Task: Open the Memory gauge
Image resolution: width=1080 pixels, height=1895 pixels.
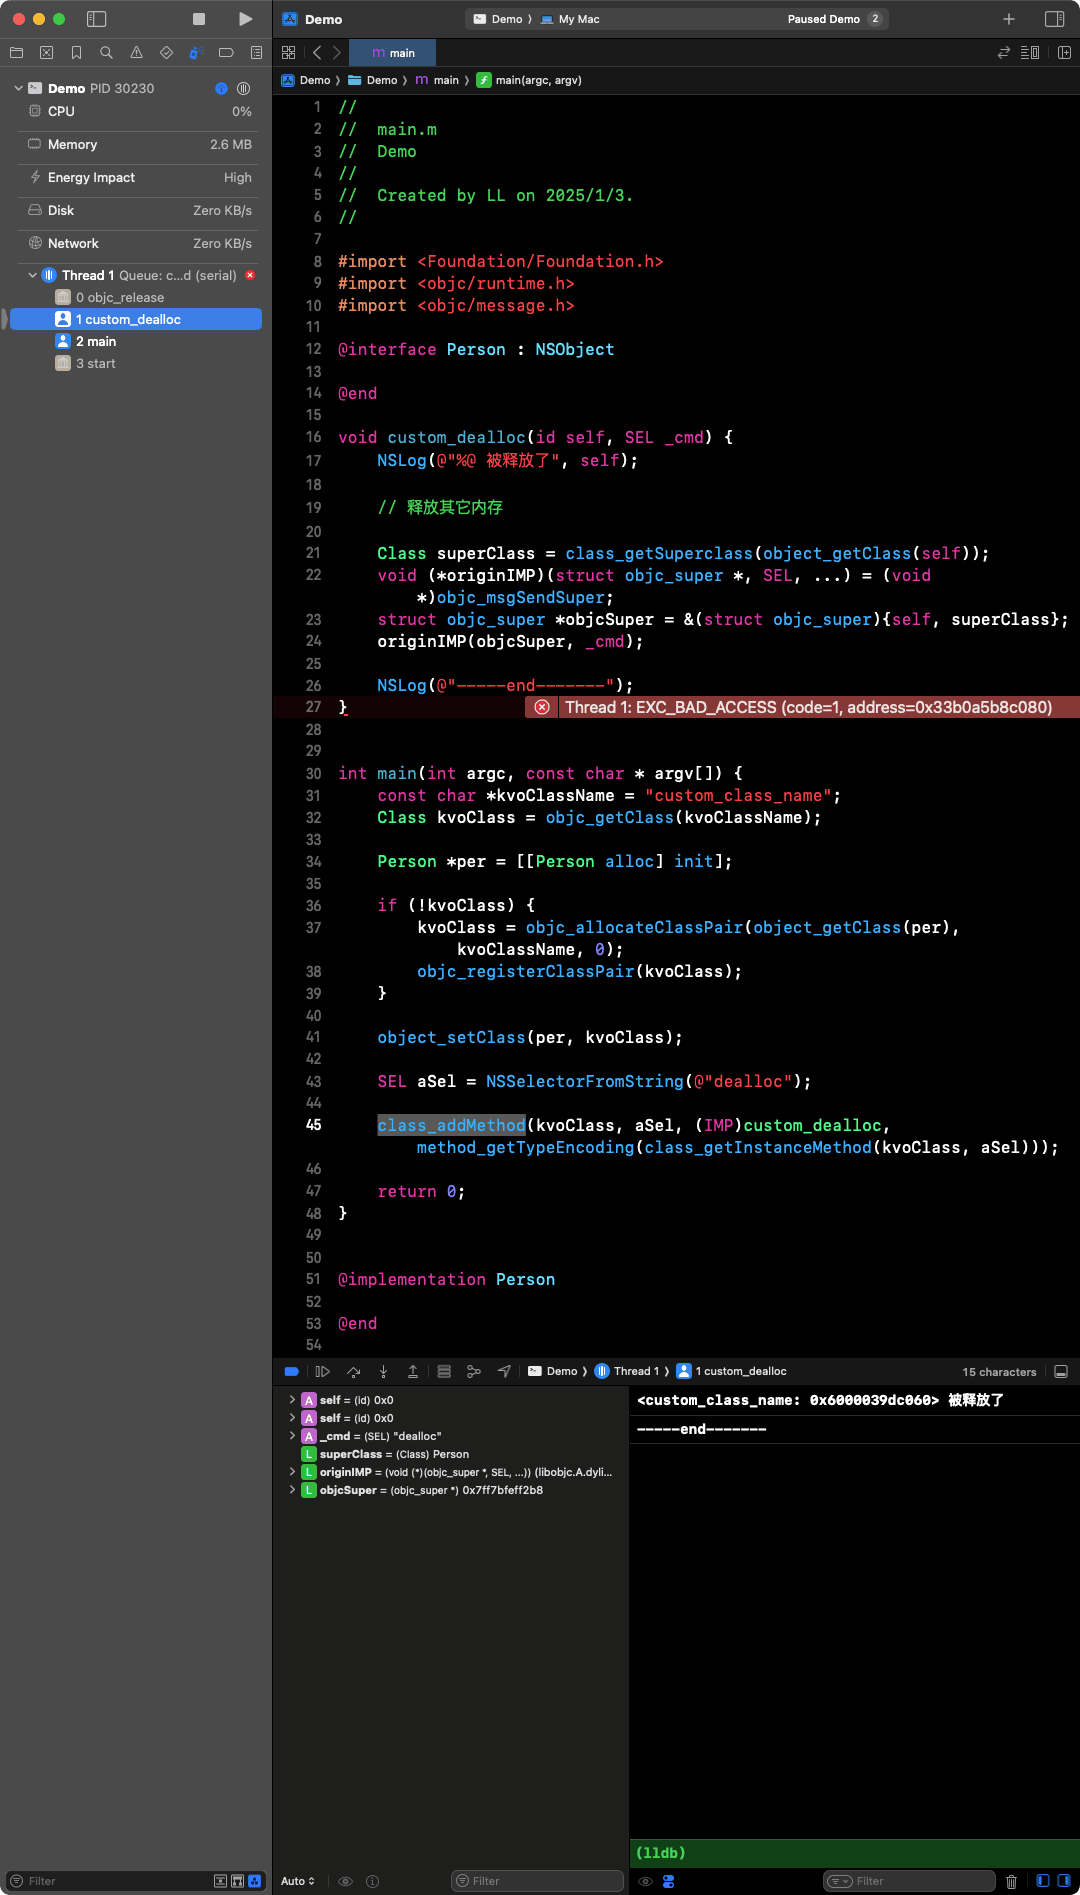Action: (140, 144)
